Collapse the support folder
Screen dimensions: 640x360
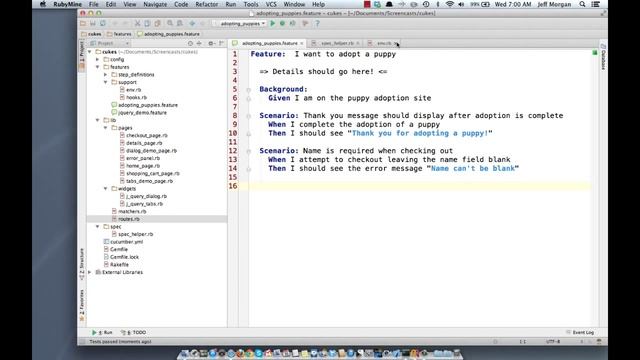click(x=105, y=82)
